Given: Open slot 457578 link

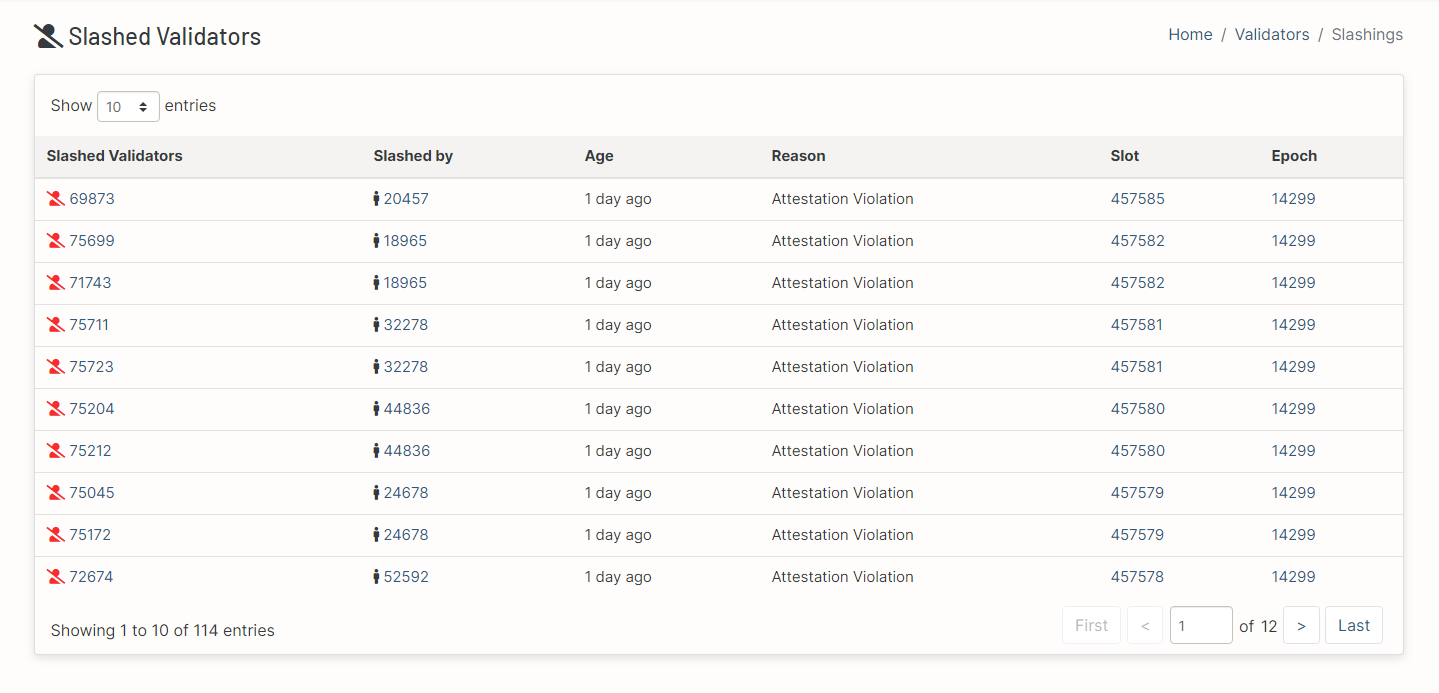Looking at the screenshot, I should 1137,577.
